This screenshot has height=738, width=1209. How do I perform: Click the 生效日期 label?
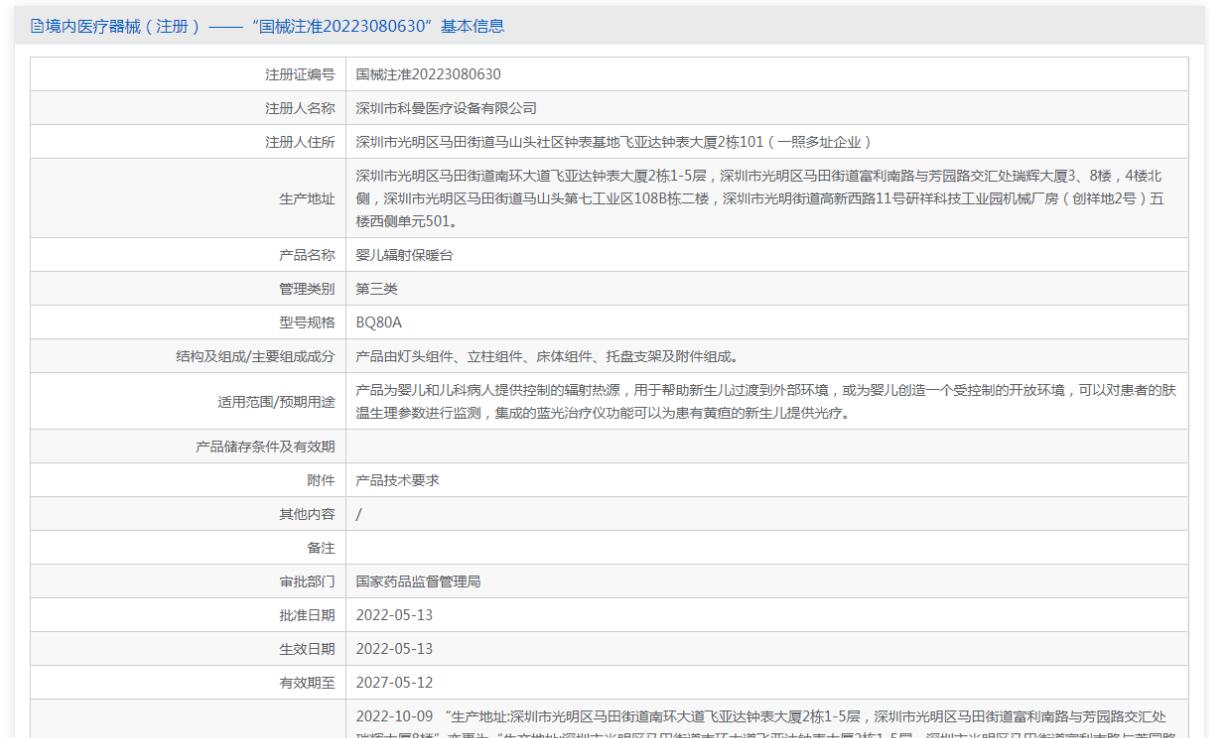(308, 650)
